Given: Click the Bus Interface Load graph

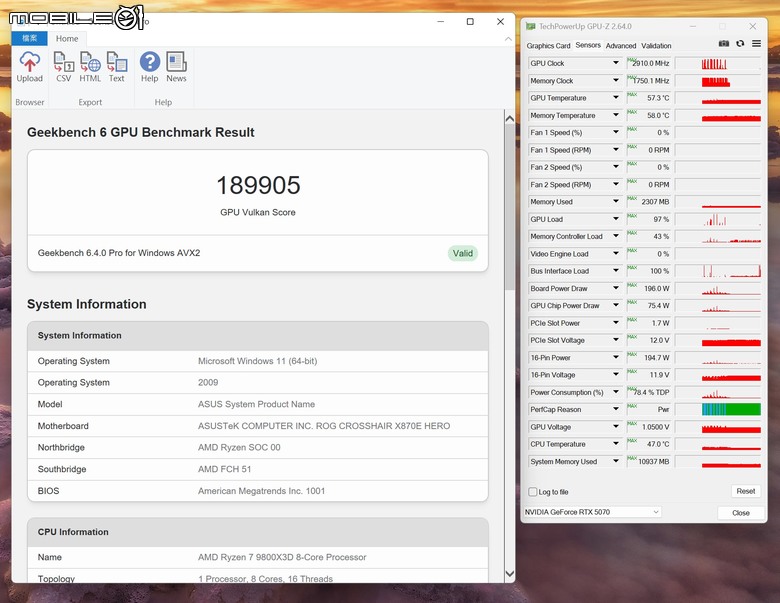Looking at the screenshot, I should pyautogui.click(x=718, y=271).
